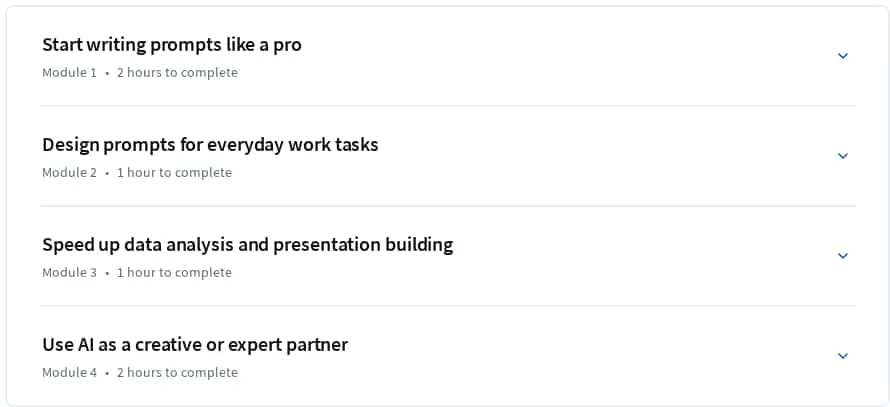Click the 'Module 1' label

point(69,73)
